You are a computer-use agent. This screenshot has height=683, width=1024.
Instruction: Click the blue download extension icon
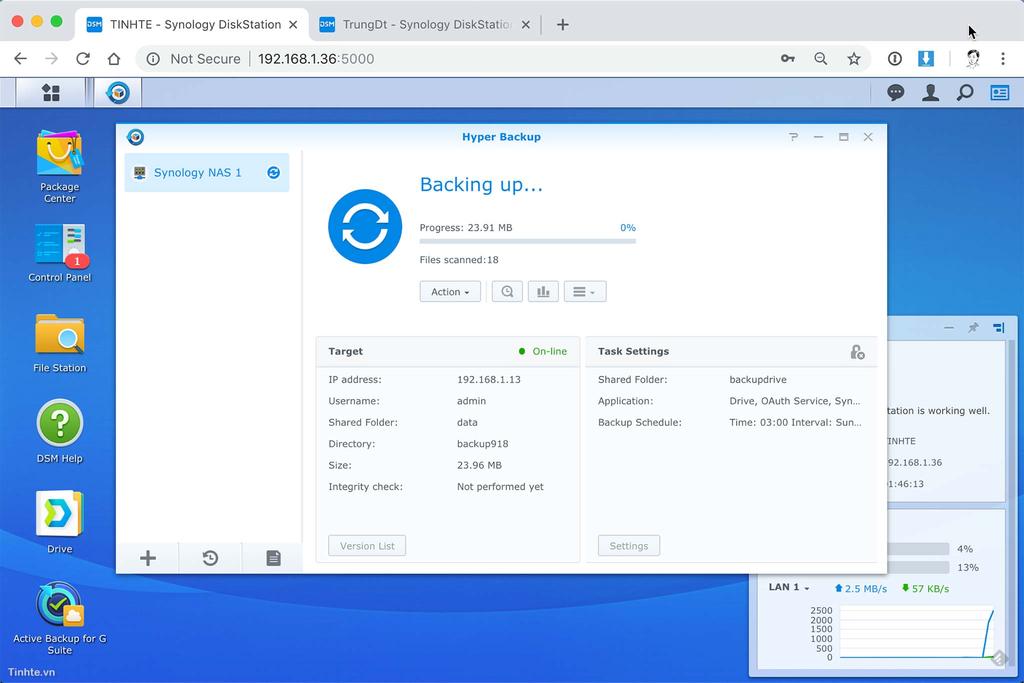pyautogui.click(x=925, y=58)
